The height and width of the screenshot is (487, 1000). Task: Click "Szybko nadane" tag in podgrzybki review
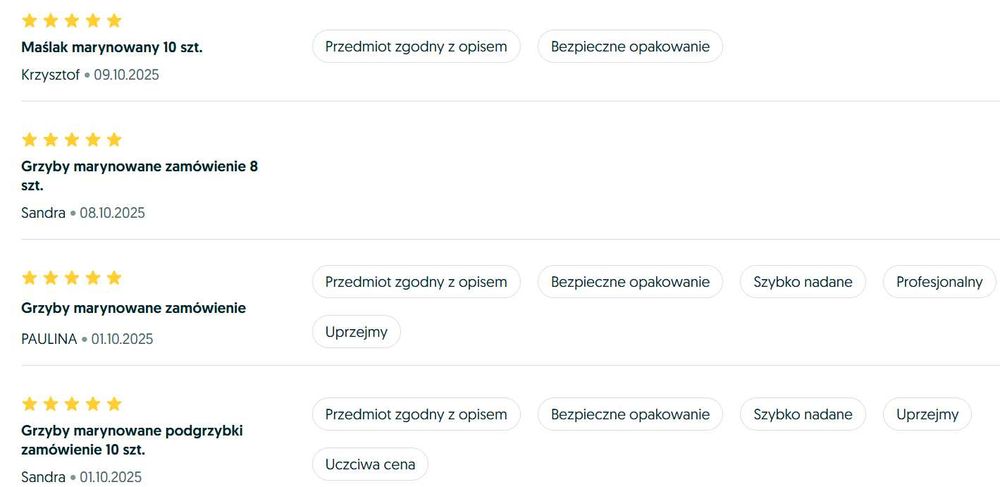803,414
